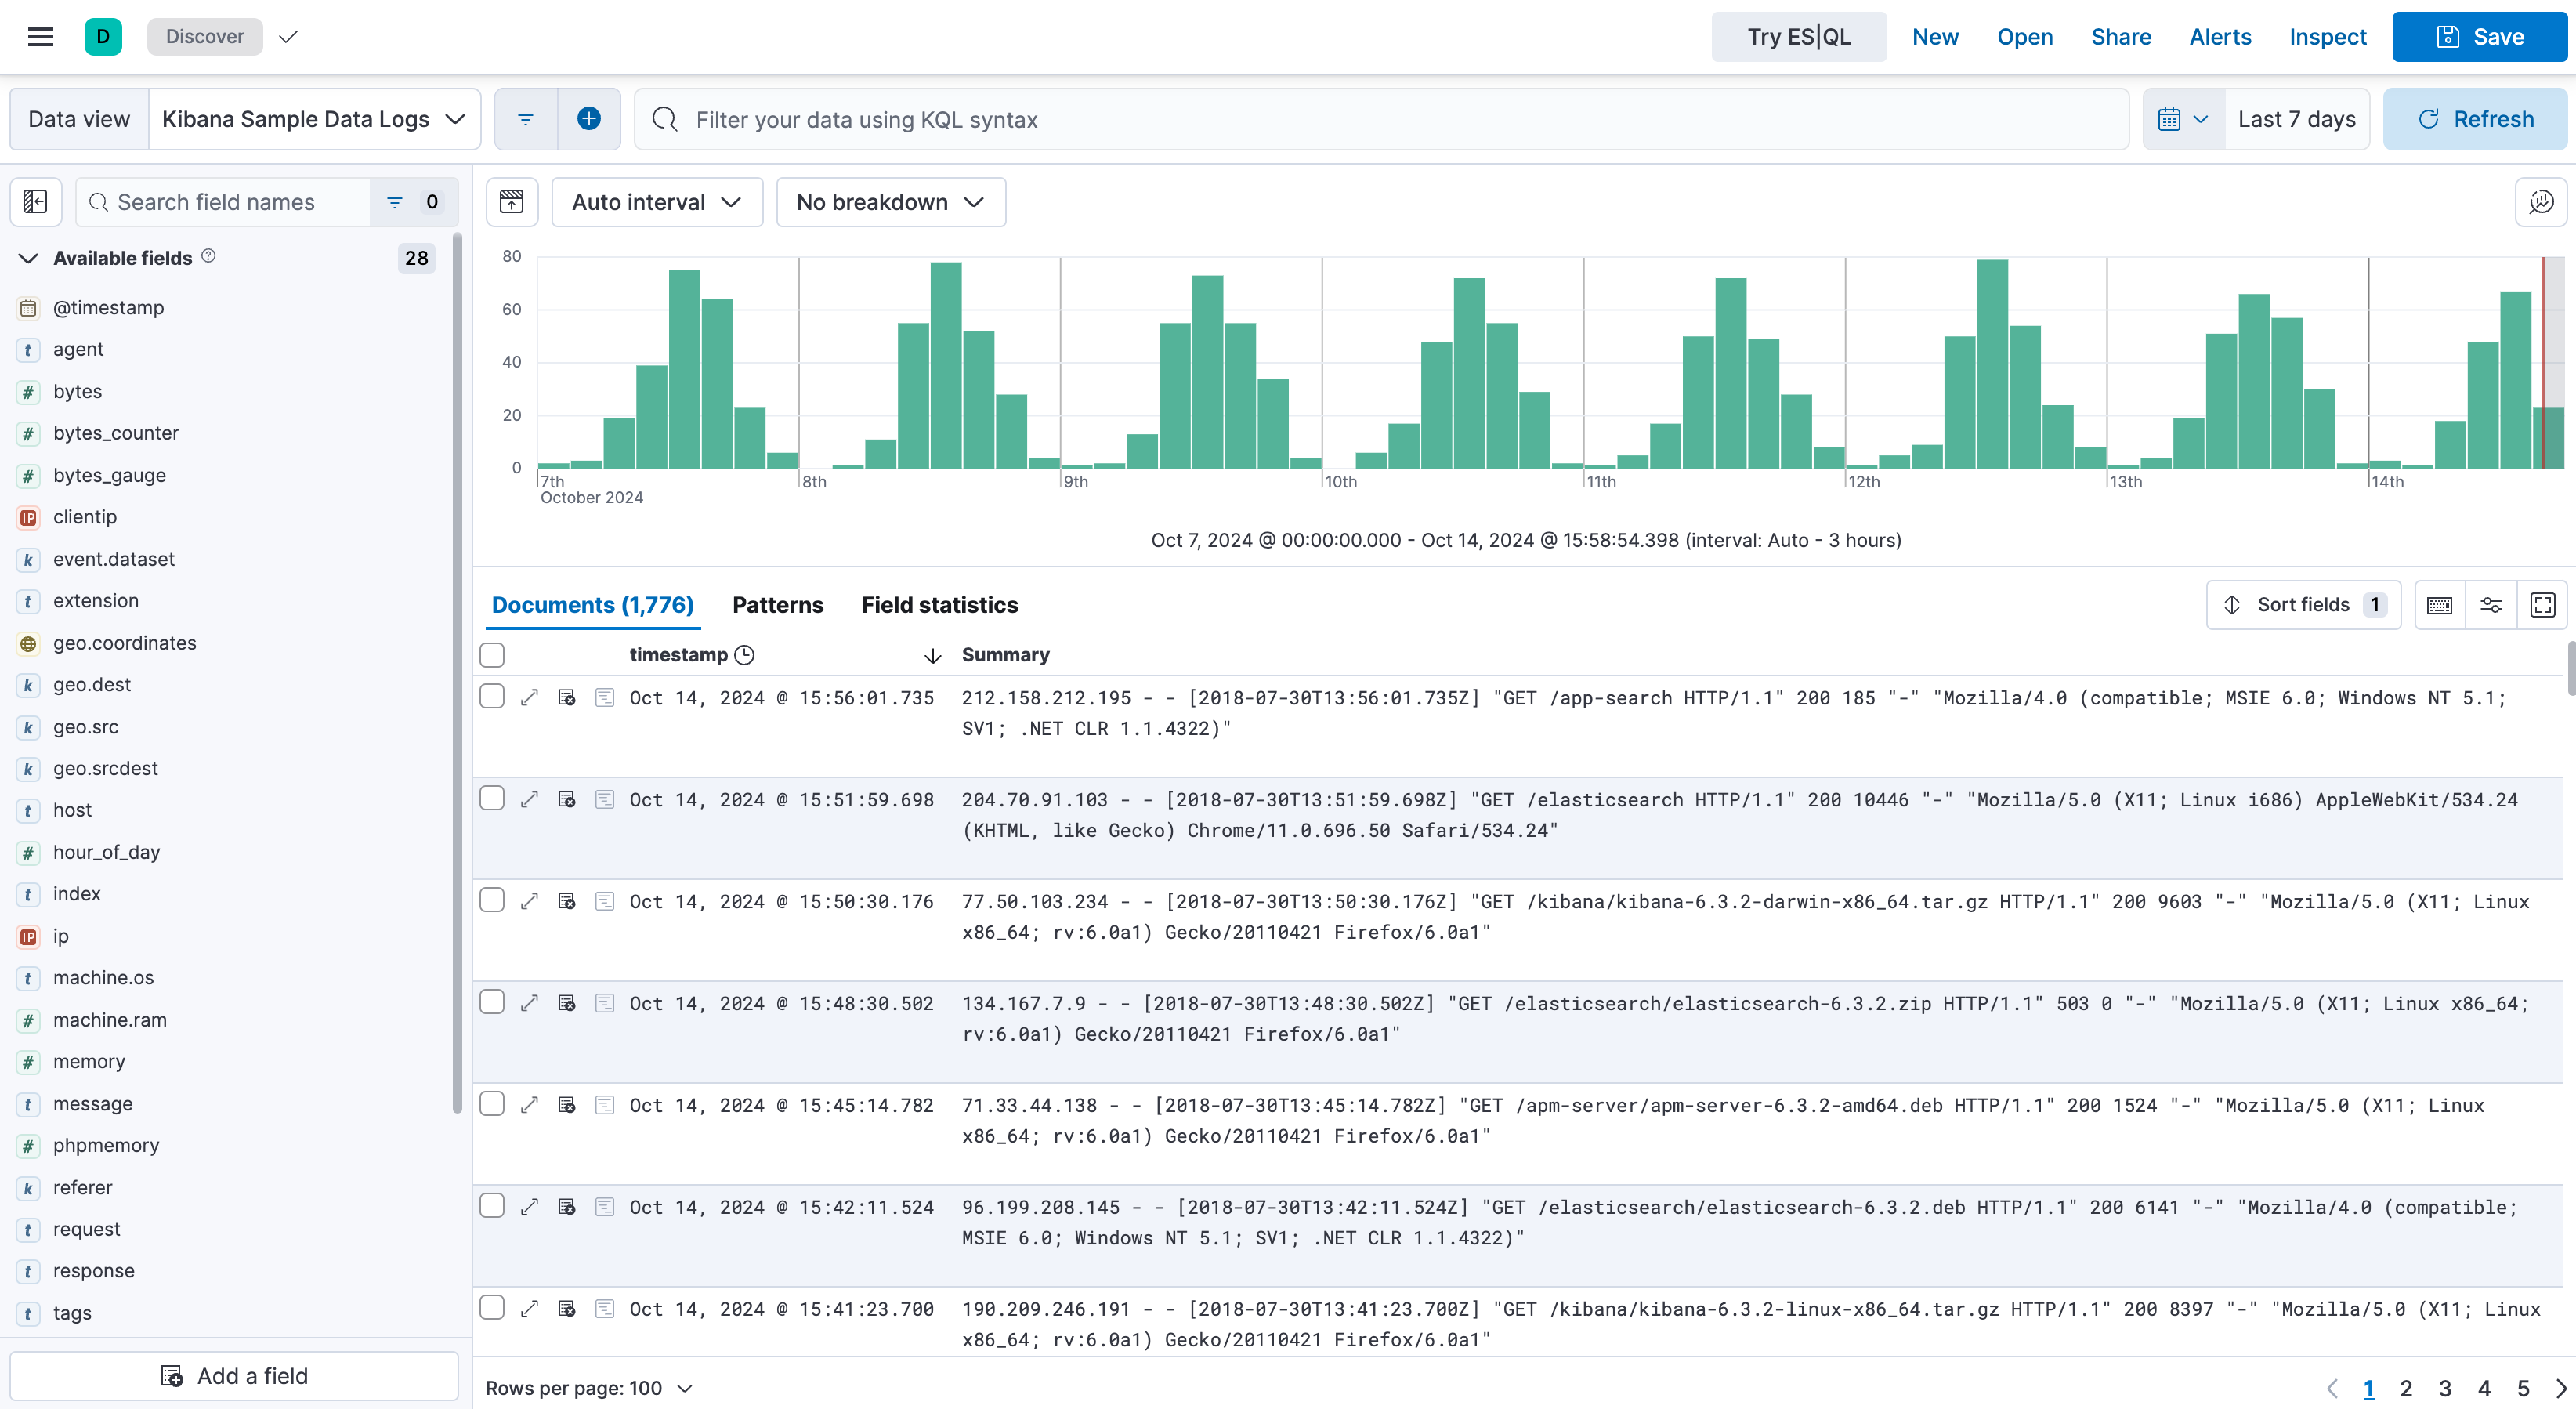Click the Inspect icon in top menu
The height and width of the screenshot is (1409, 2576).
click(x=2328, y=36)
